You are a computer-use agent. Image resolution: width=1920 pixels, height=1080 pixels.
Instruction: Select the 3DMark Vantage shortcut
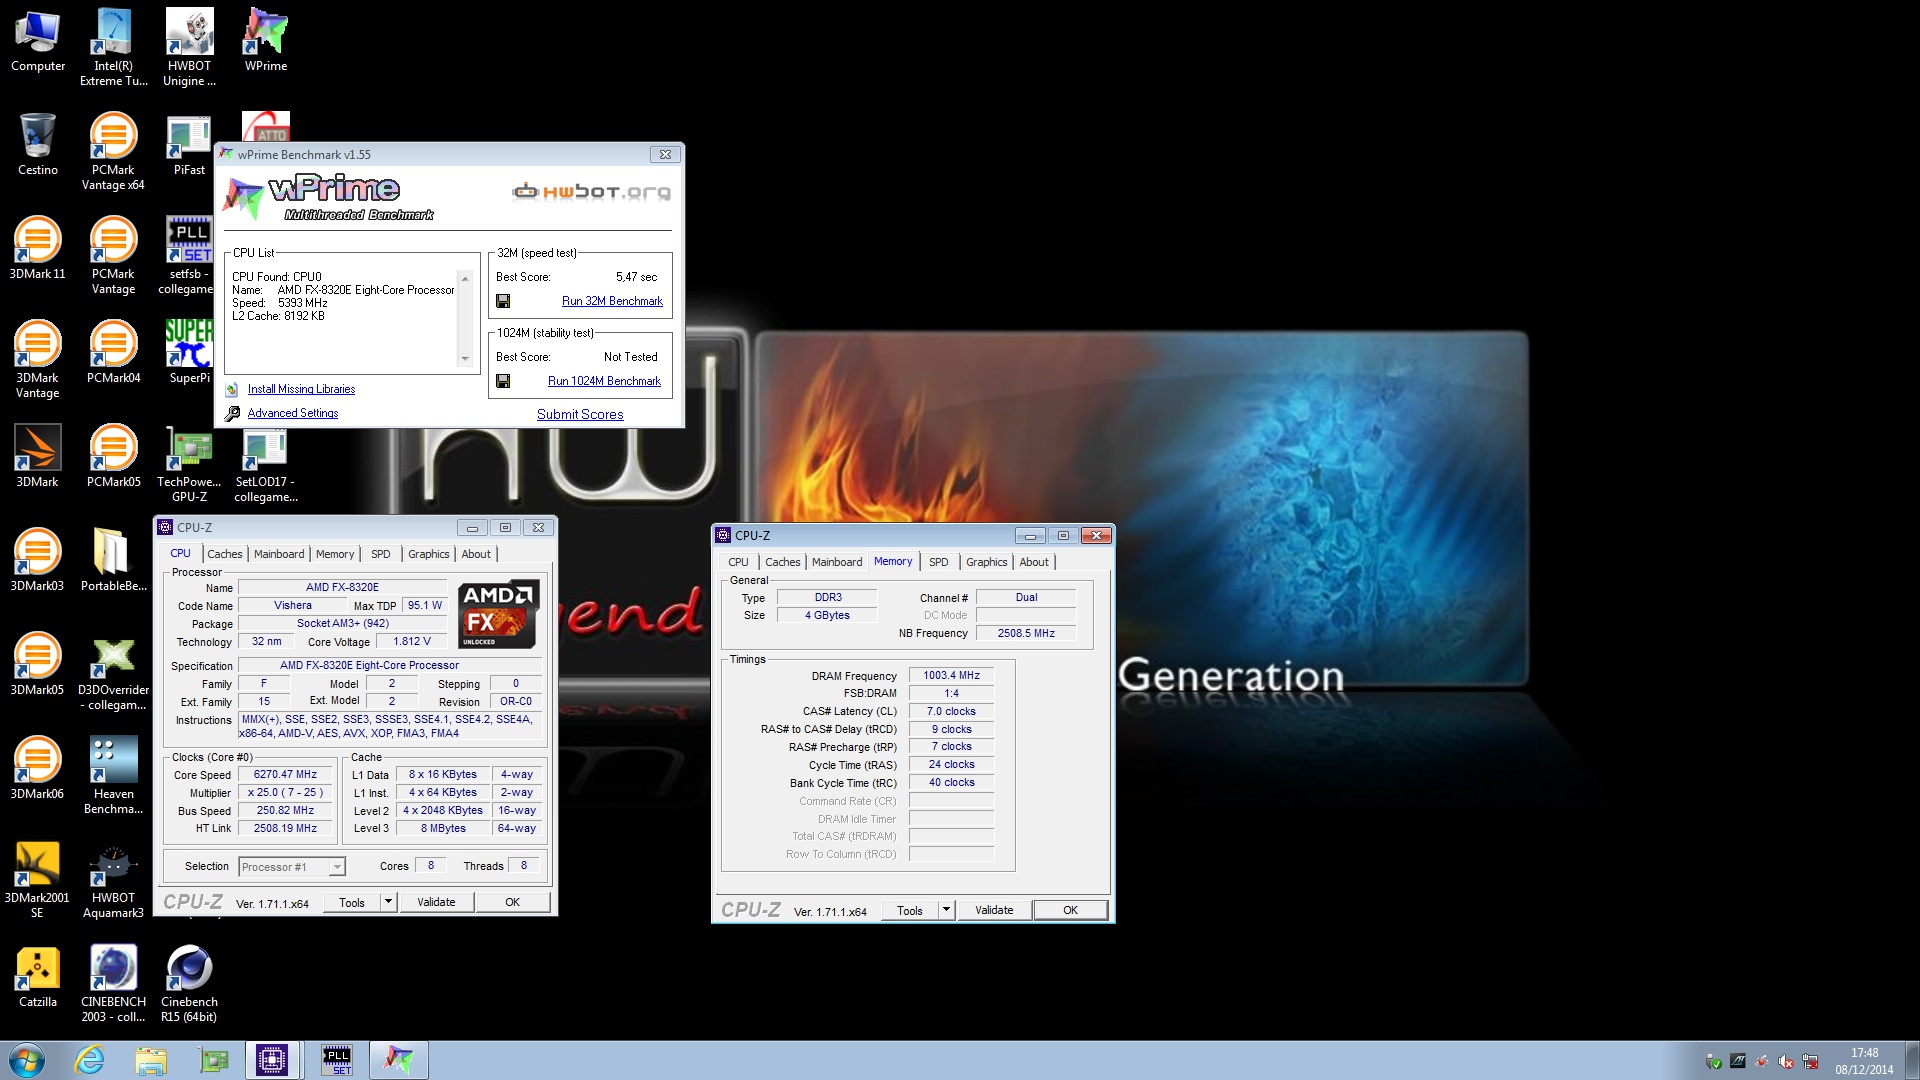point(38,359)
